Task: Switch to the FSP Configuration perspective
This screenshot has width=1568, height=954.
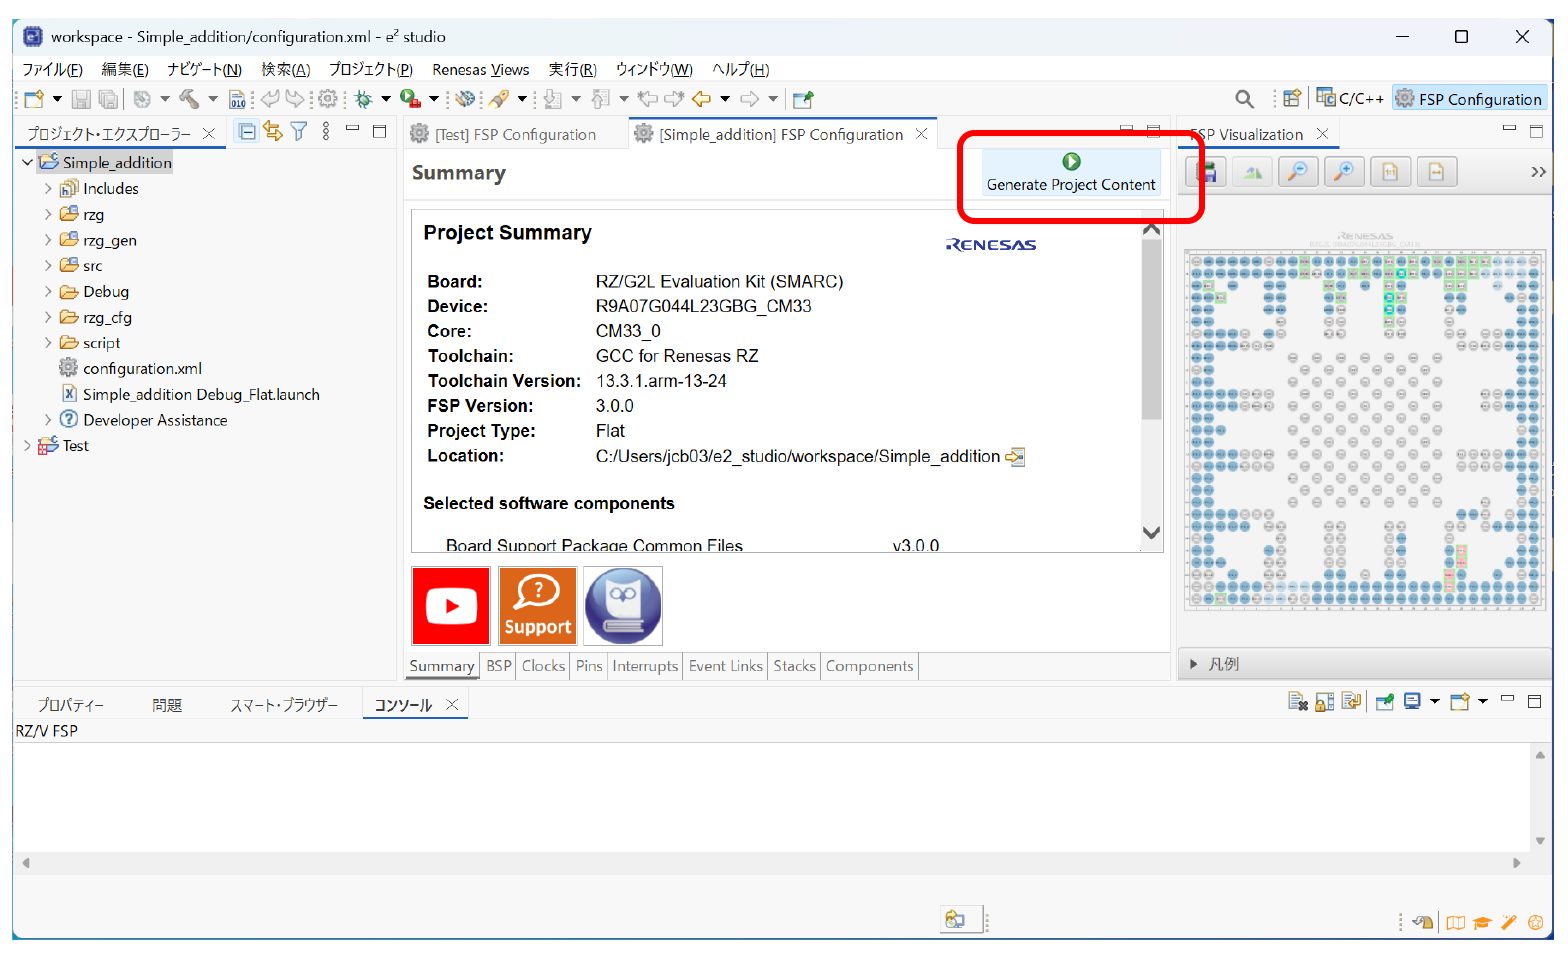Action: (x=1469, y=98)
